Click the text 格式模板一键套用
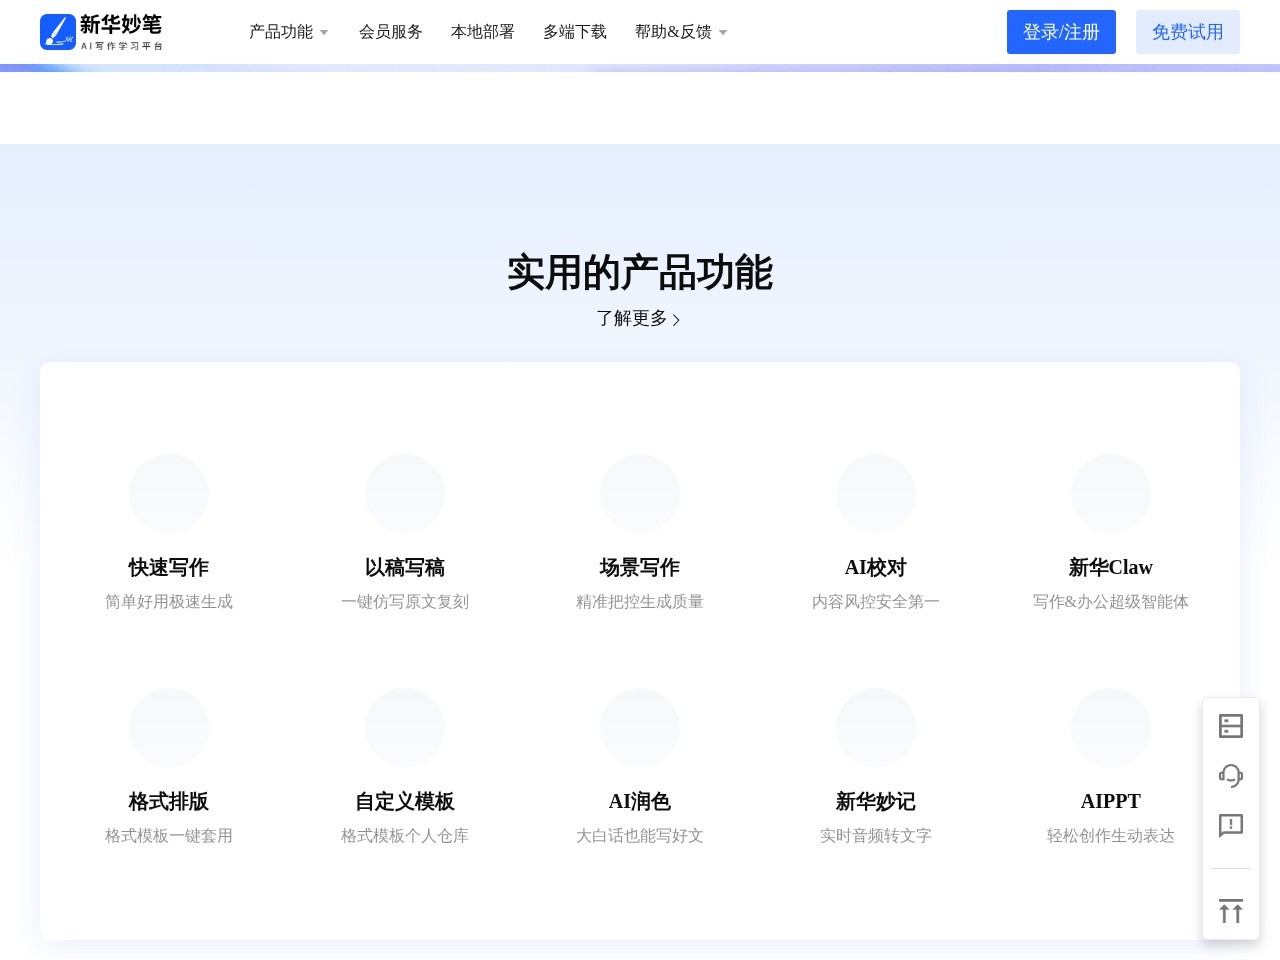The width and height of the screenshot is (1280, 960). click(x=169, y=835)
